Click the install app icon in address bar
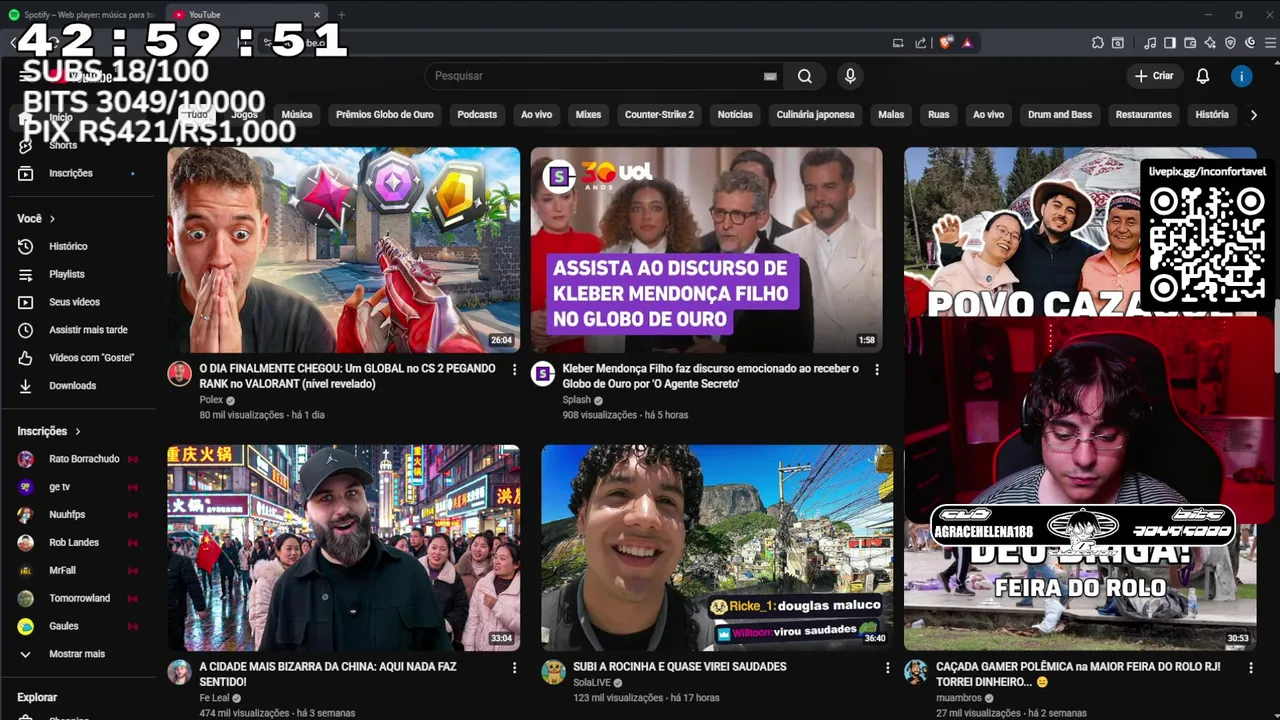 [898, 43]
